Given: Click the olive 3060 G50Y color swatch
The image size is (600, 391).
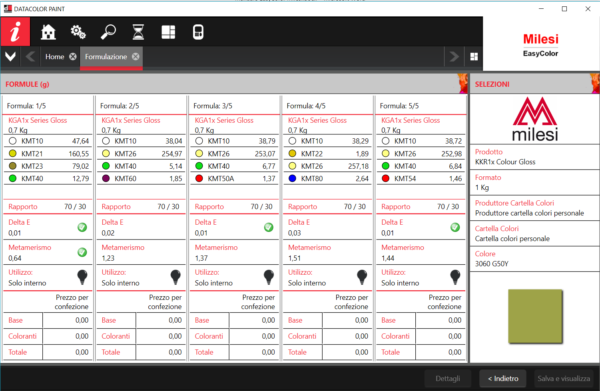Looking at the screenshot, I should tap(535, 316).
